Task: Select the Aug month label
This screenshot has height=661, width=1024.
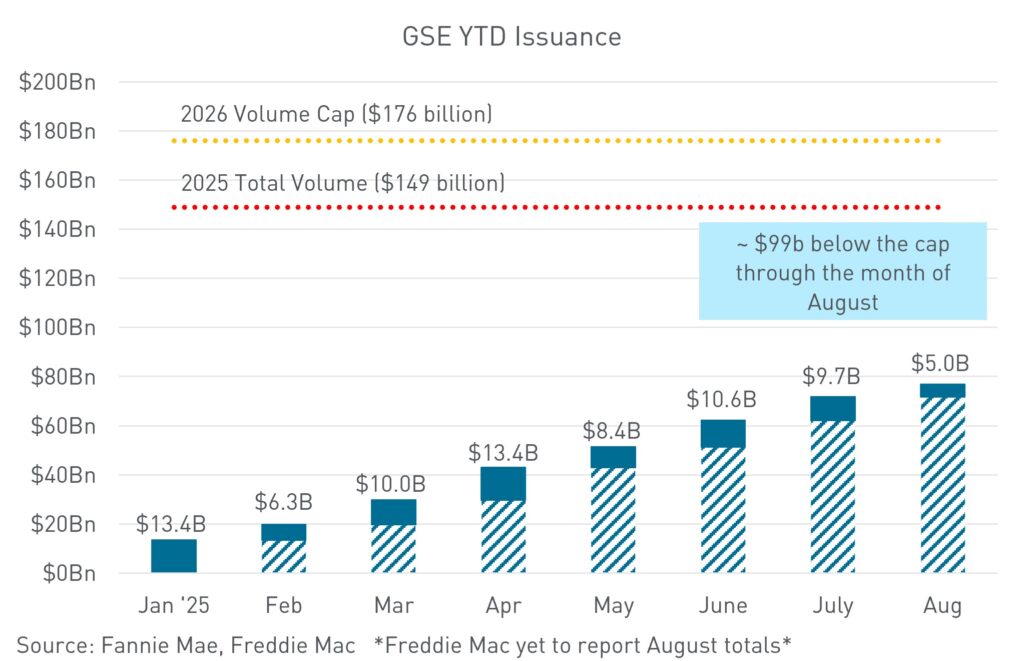Action: (942, 607)
